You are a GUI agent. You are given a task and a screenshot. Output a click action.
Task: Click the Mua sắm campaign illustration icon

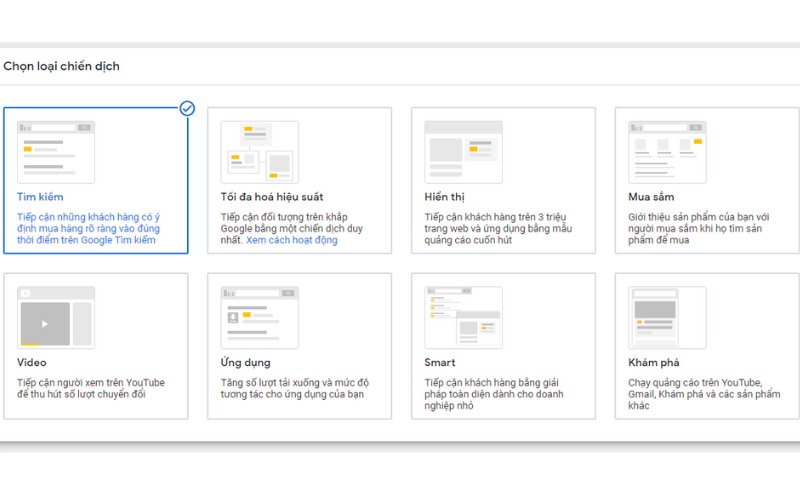pos(667,152)
